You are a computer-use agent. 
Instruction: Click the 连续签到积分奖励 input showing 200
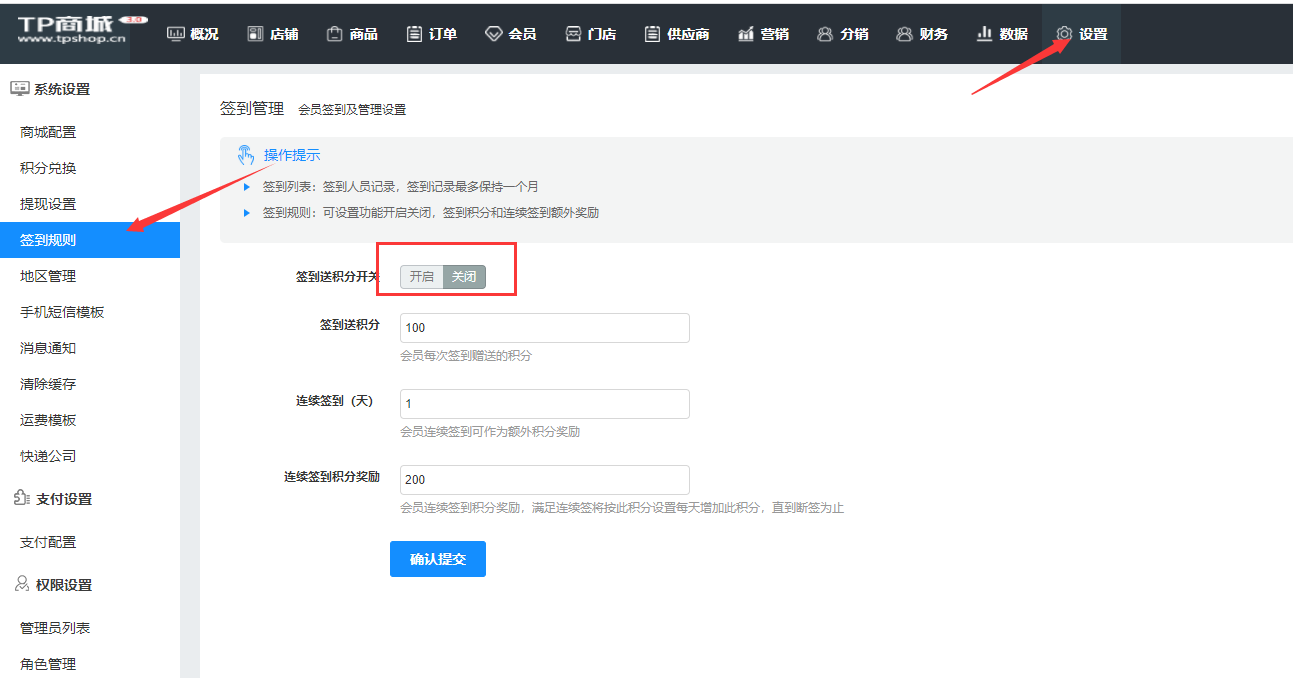[544, 480]
